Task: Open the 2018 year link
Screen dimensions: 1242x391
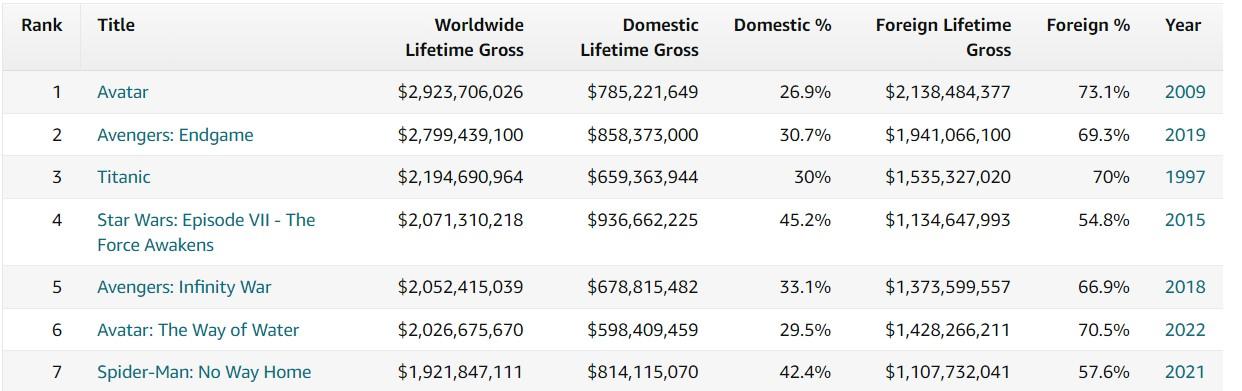Action: click(1185, 287)
